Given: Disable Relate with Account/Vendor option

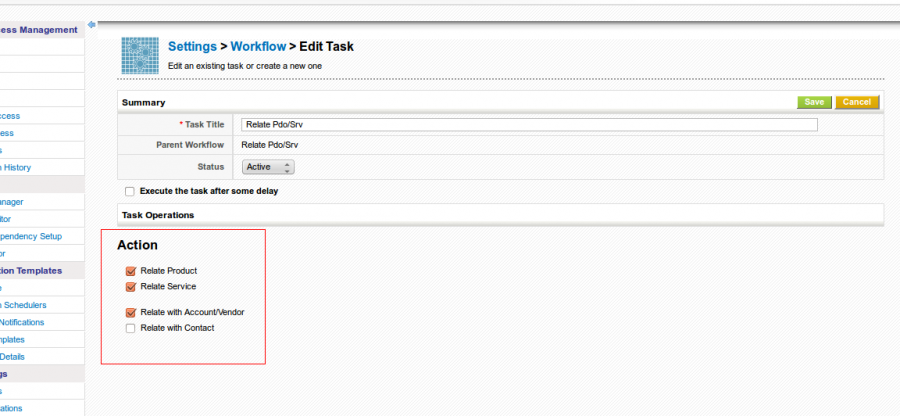Looking at the screenshot, I should click(x=130, y=312).
